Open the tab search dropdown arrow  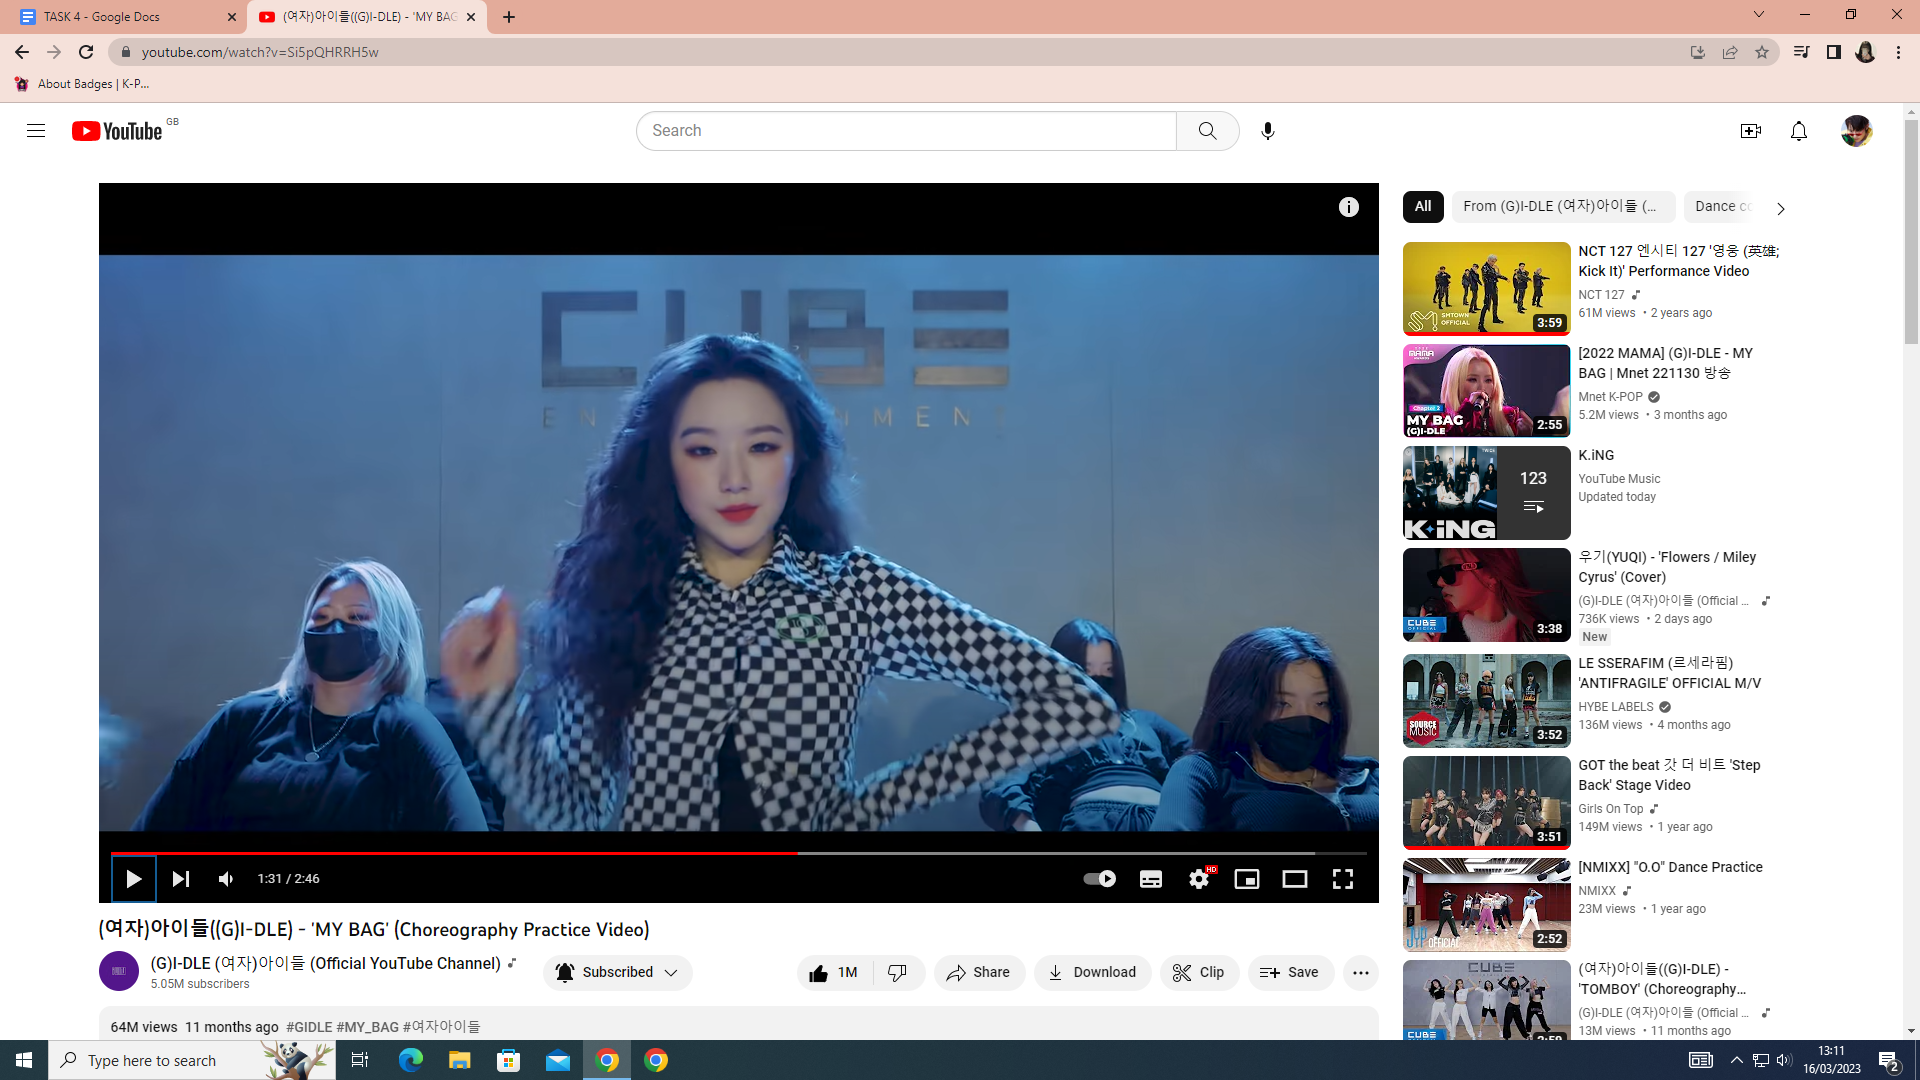1759,14
